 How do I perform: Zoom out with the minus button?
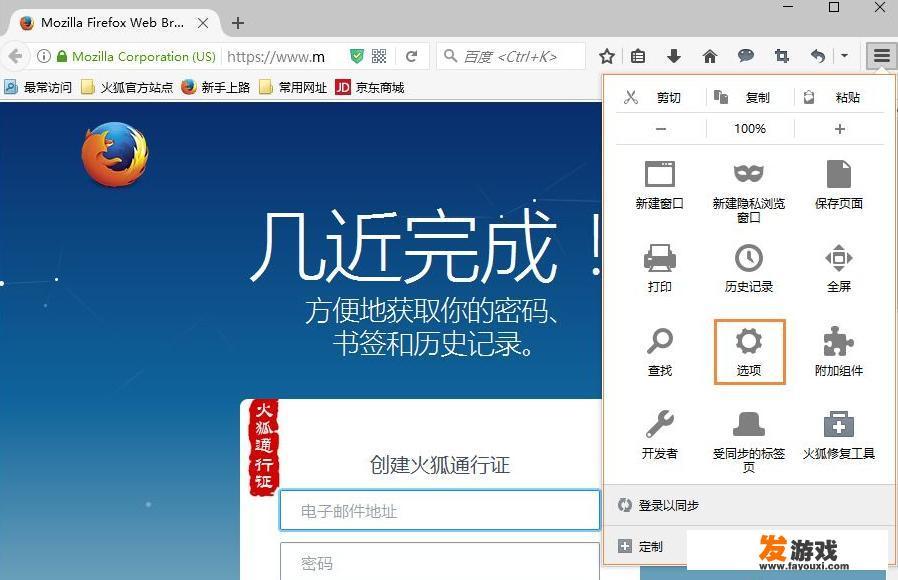coord(660,129)
